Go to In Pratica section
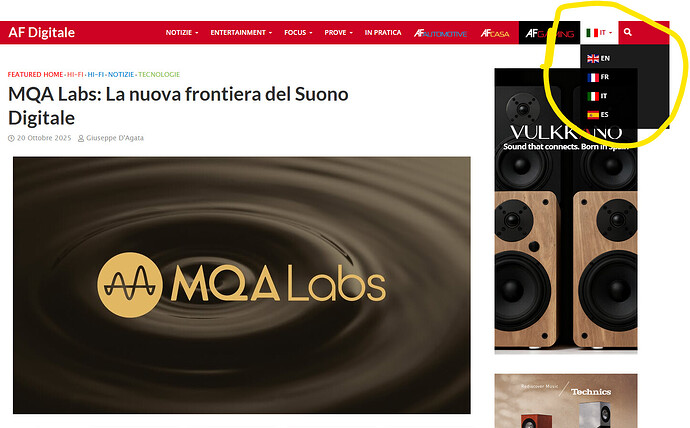 pyautogui.click(x=383, y=33)
